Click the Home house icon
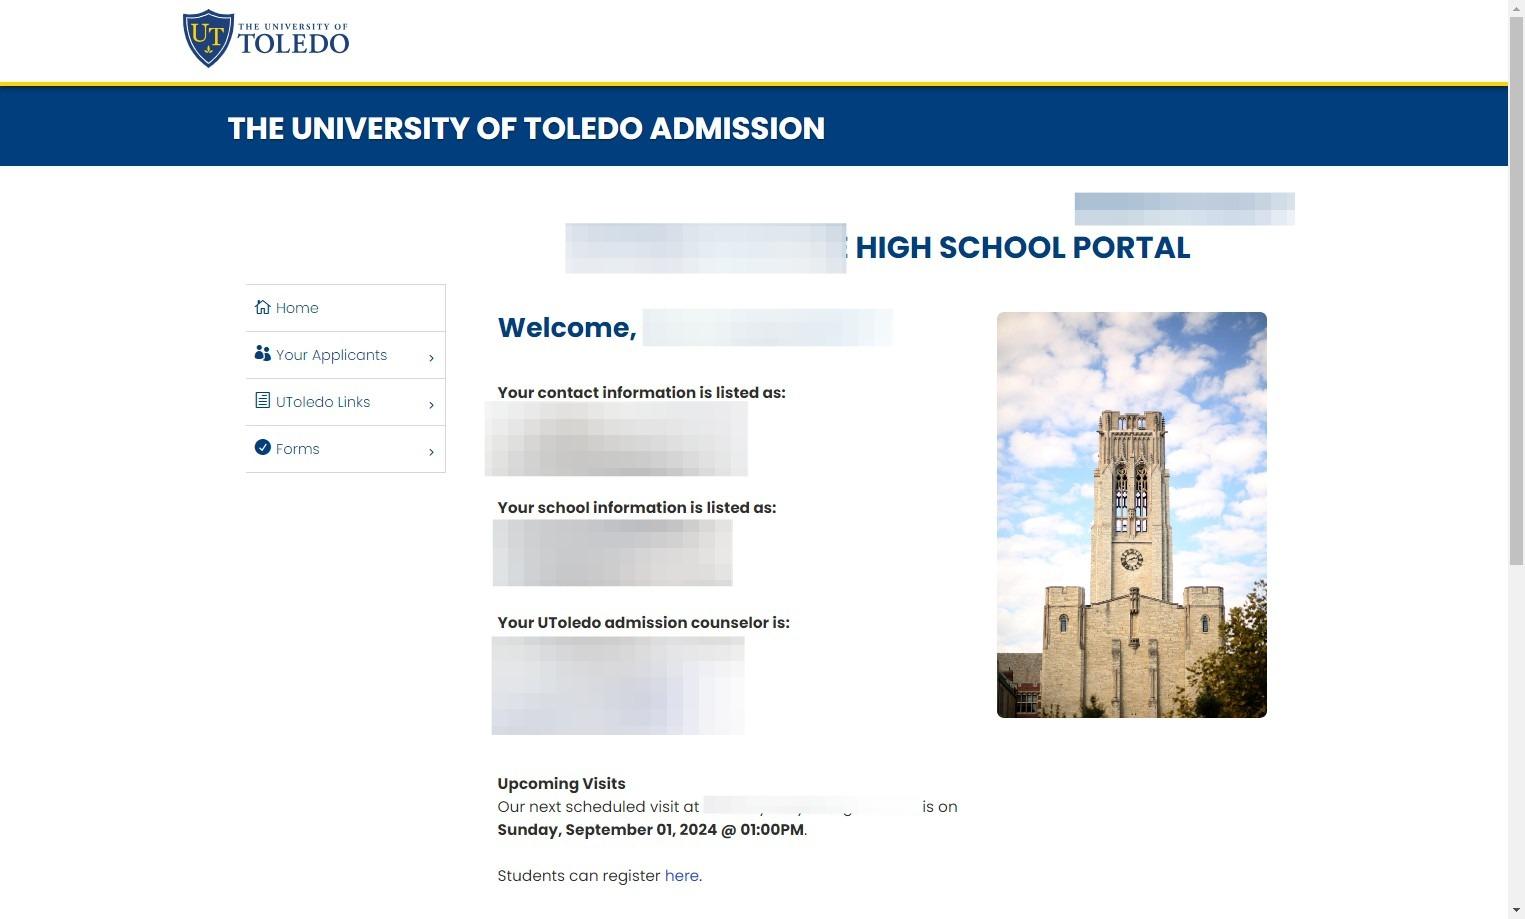The width and height of the screenshot is (1525, 919). pyautogui.click(x=262, y=307)
